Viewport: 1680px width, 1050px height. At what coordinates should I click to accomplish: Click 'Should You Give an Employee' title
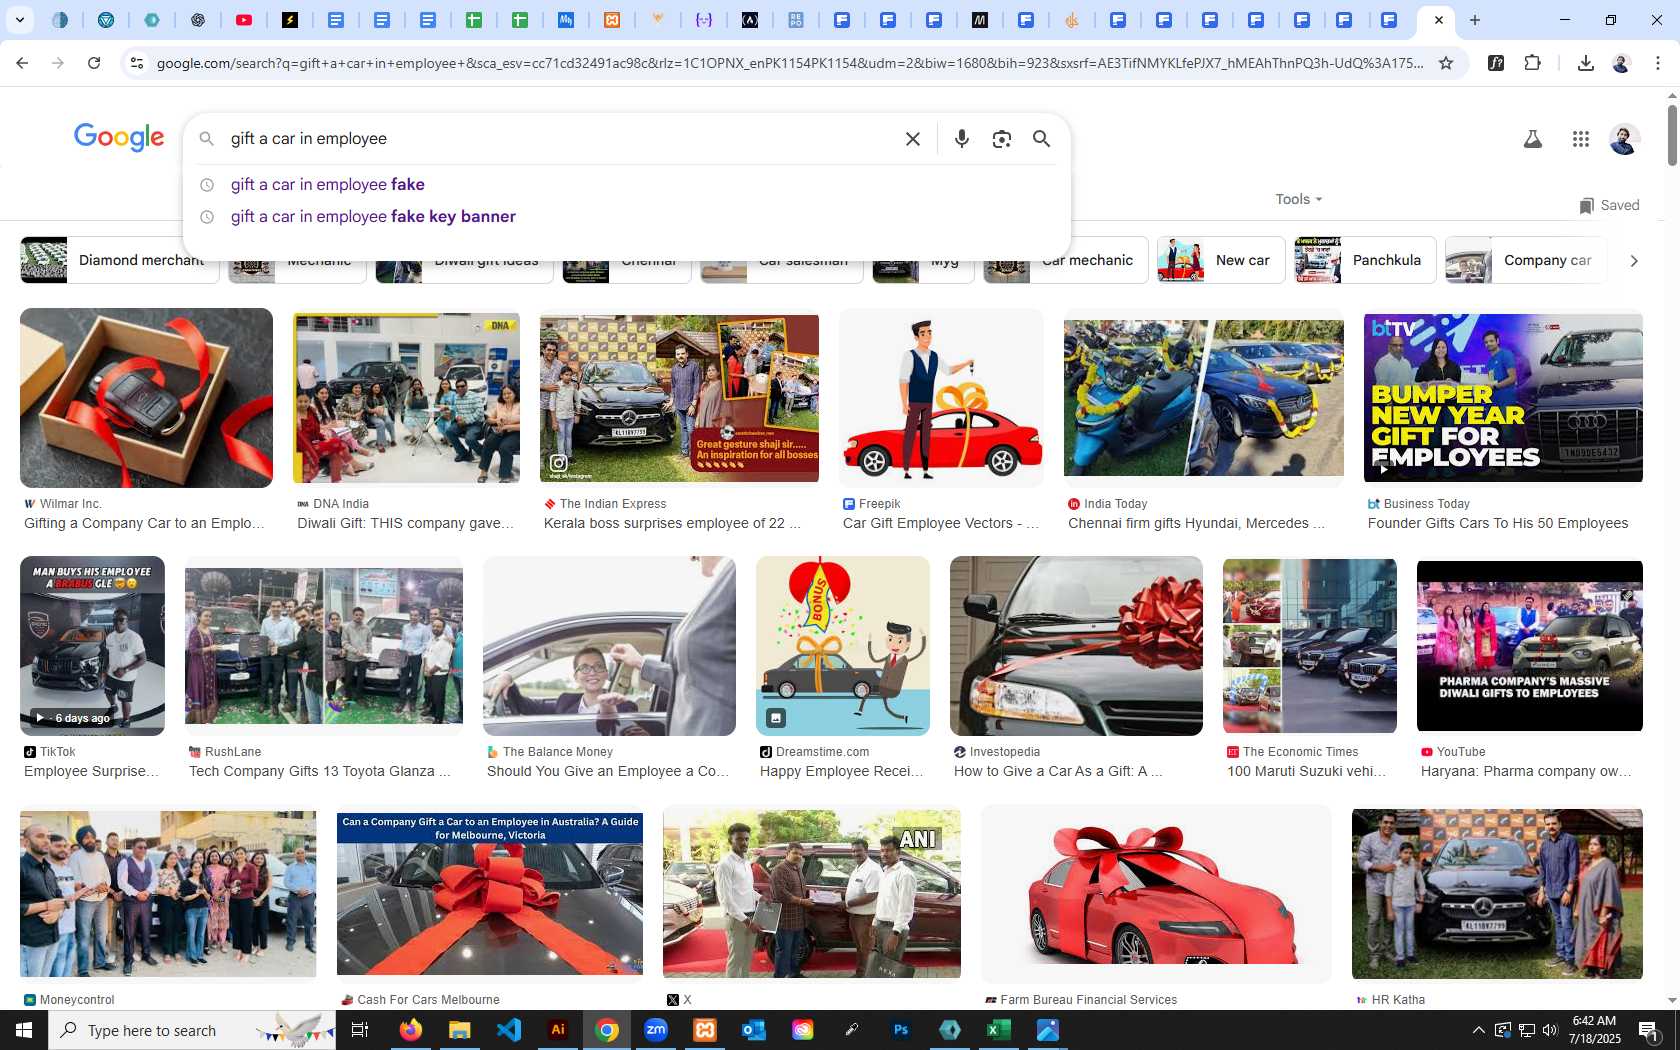coord(608,771)
